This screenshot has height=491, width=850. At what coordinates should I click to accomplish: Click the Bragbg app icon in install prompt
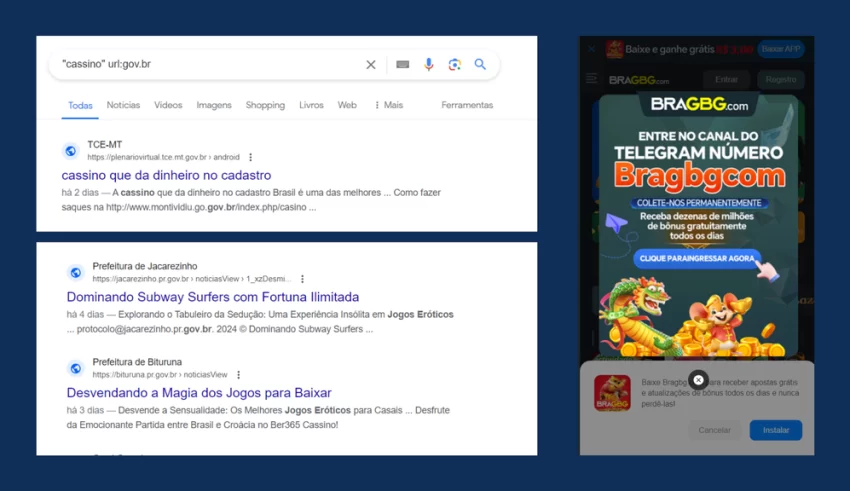[x=612, y=393]
